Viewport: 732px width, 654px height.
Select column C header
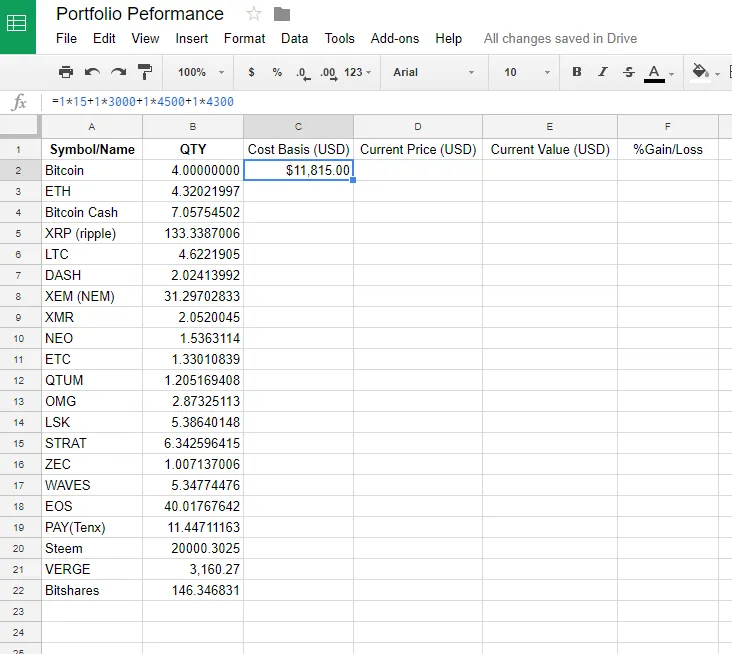pyautogui.click(x=298, y=127)
